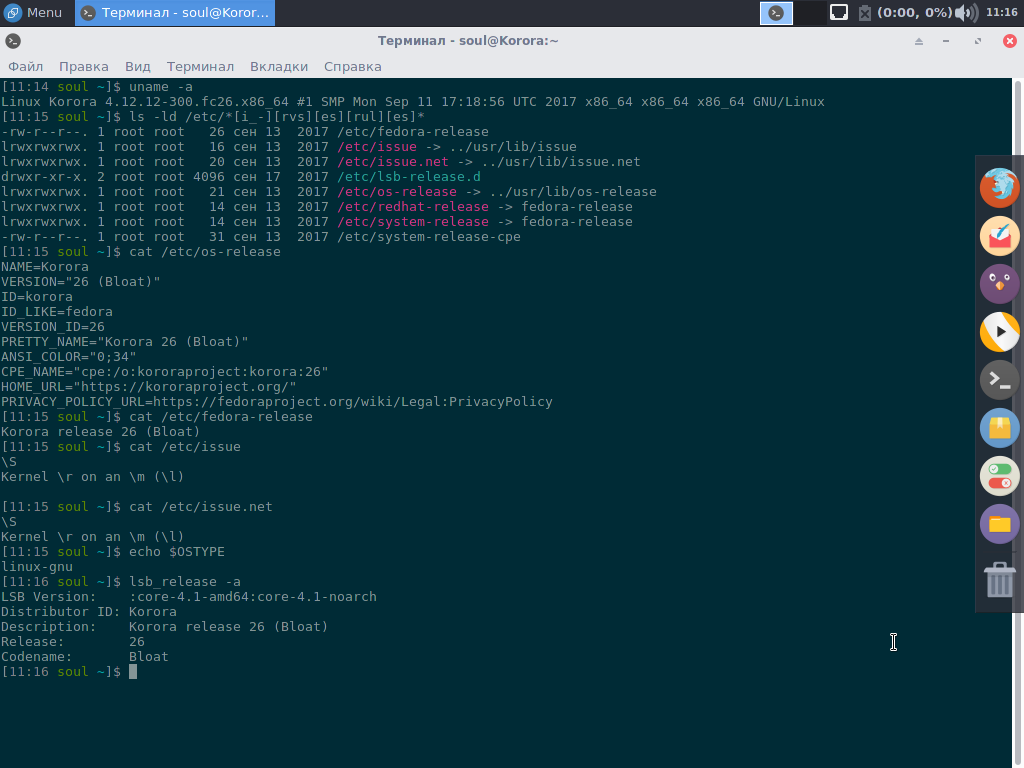Click the 'VERSION_ID=26' line
The image size is (1024, 768).
(53, 327)
